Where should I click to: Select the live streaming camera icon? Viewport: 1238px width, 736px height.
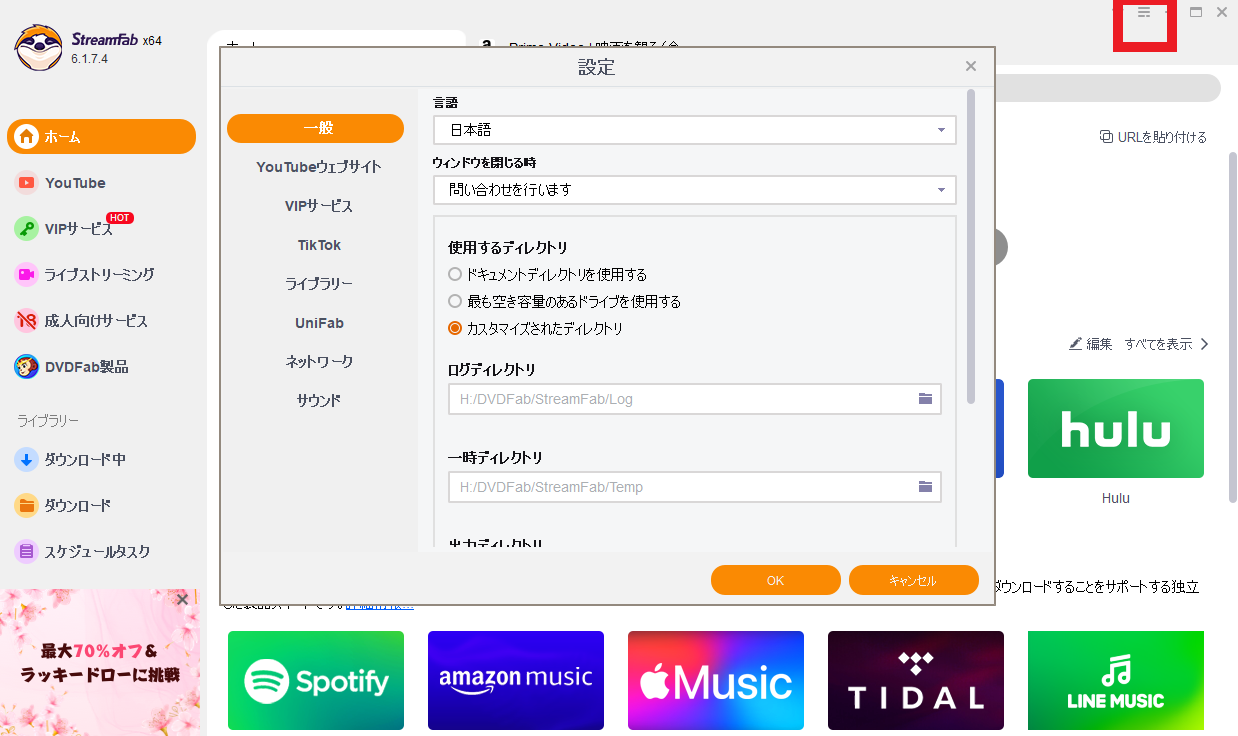(x=27, y=274)
